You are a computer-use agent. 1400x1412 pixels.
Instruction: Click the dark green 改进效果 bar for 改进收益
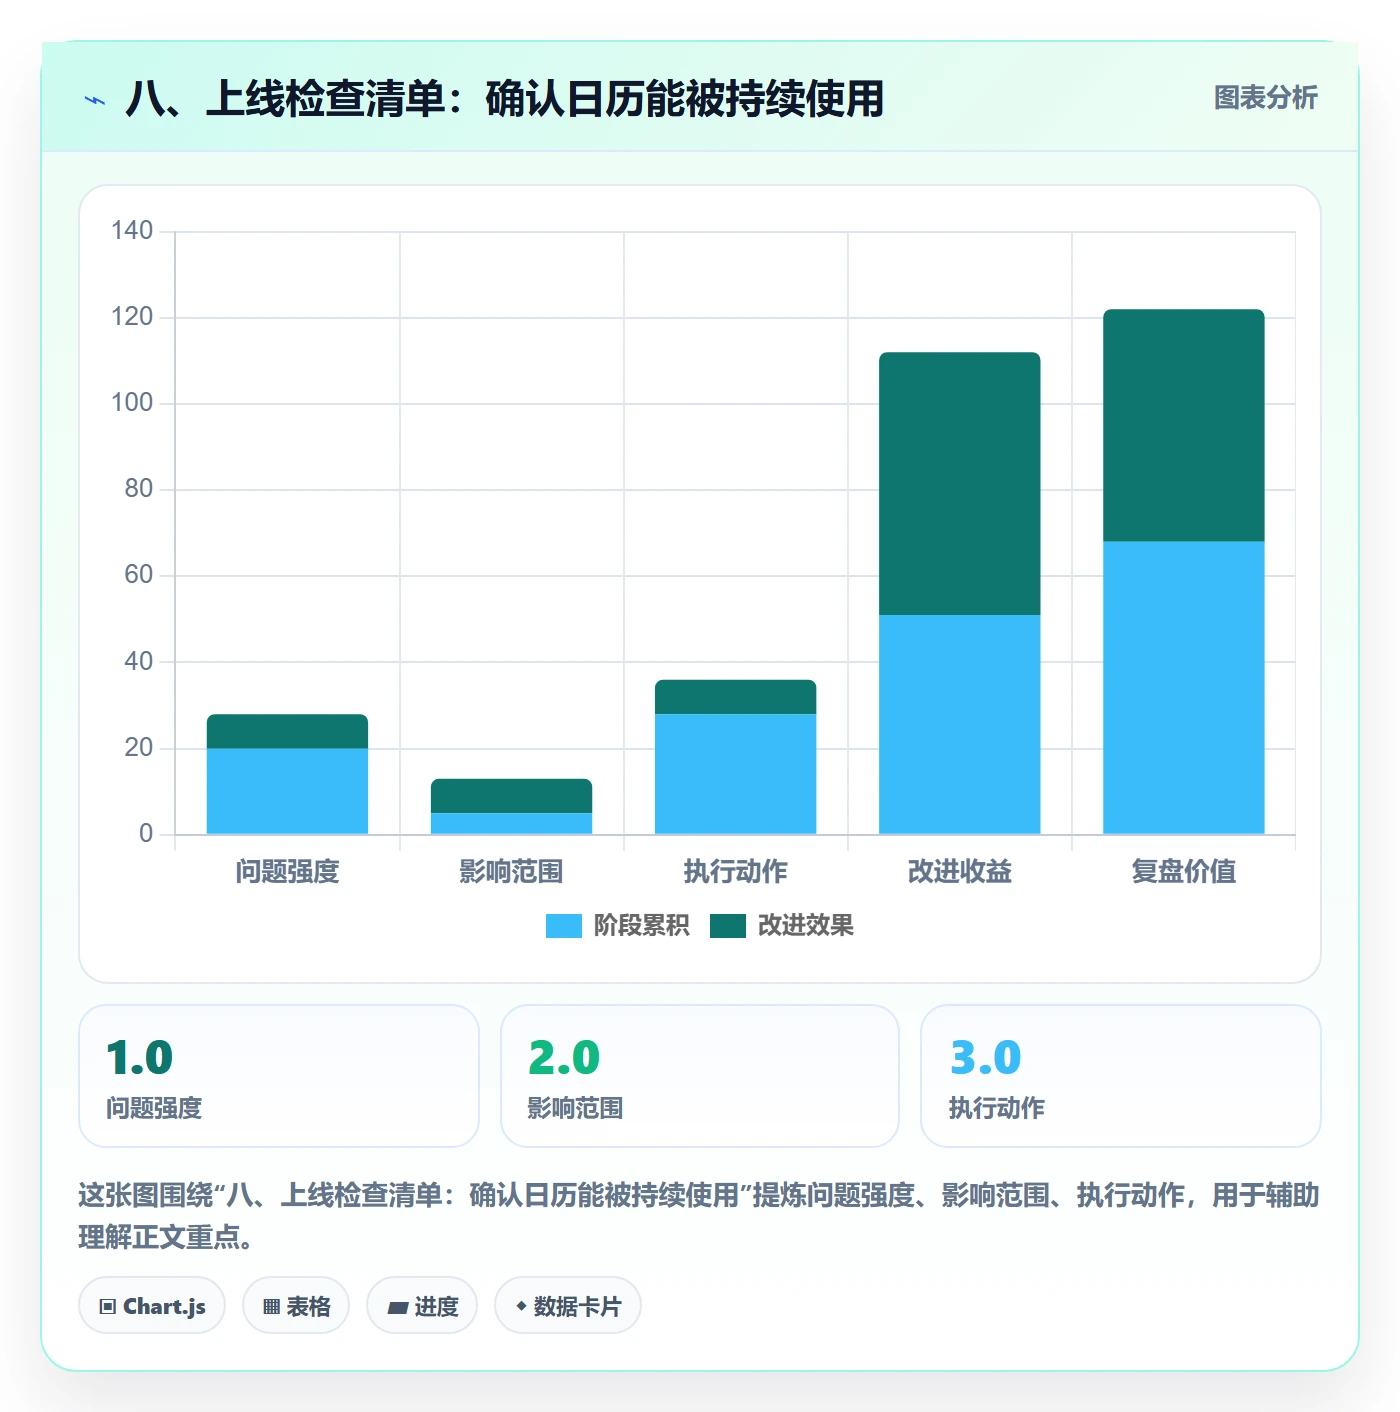(x=960, y=483)
